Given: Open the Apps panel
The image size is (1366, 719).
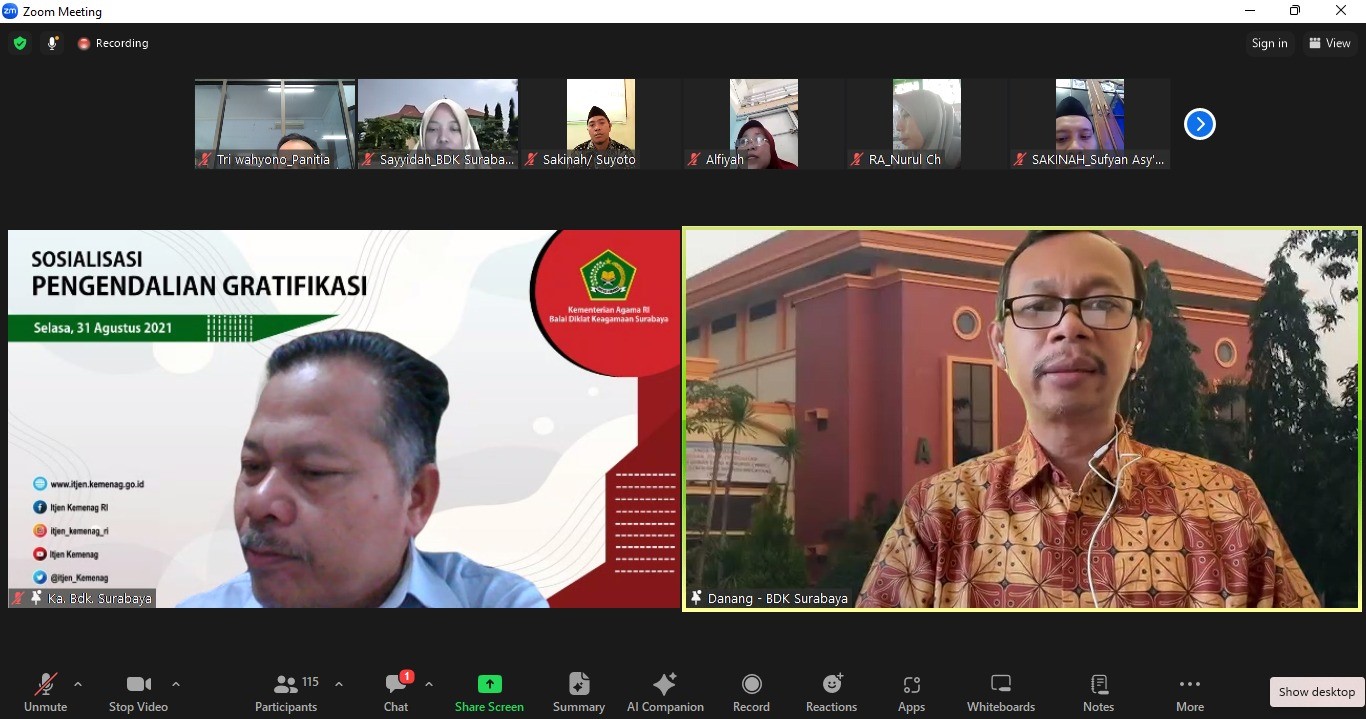Looking at the screenshot, I should pos(911,693).
